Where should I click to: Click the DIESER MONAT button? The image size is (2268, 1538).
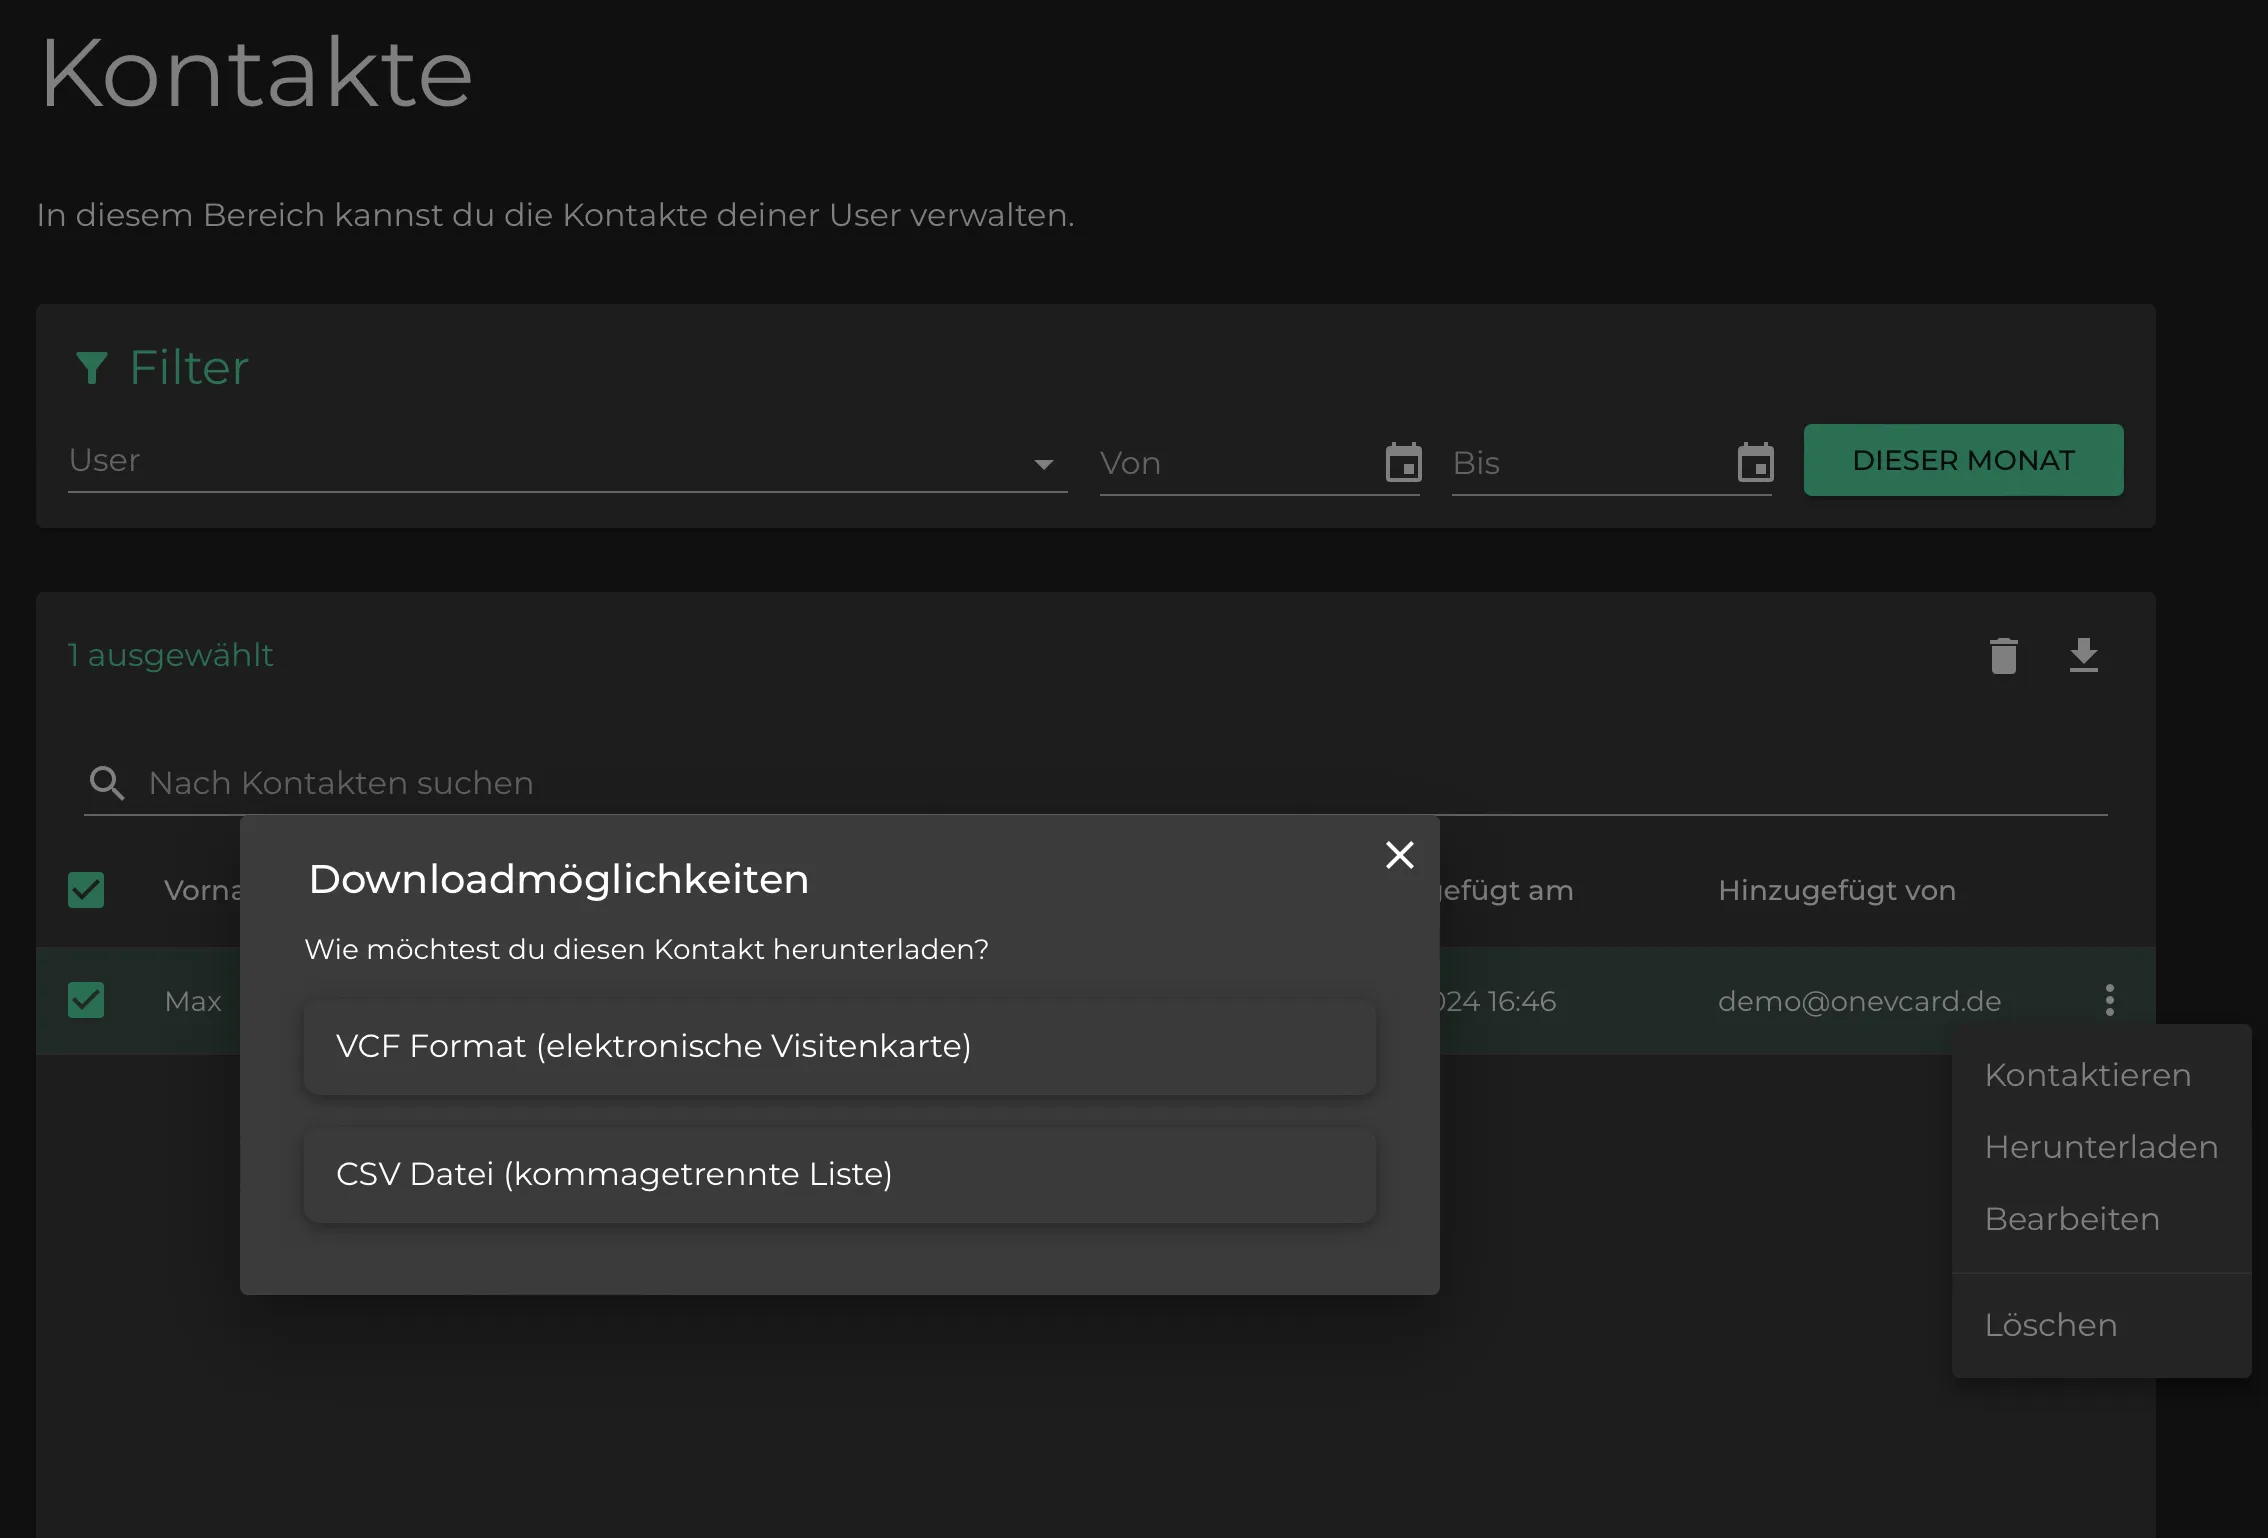(x=1963, y=460)
